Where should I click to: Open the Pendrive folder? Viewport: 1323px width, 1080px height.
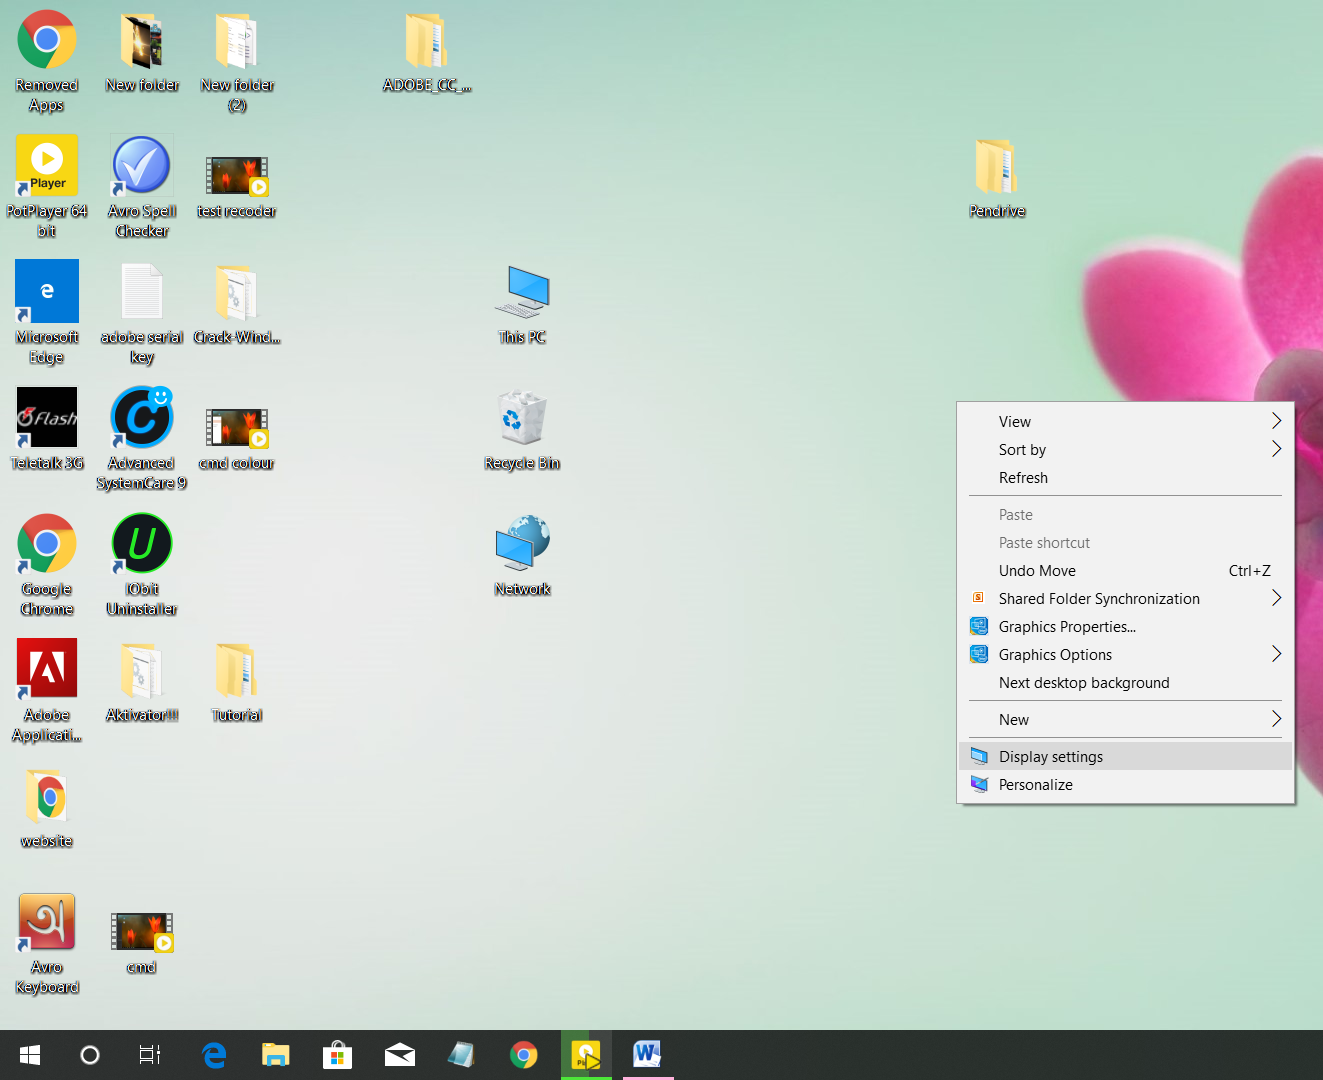(995, 166)
